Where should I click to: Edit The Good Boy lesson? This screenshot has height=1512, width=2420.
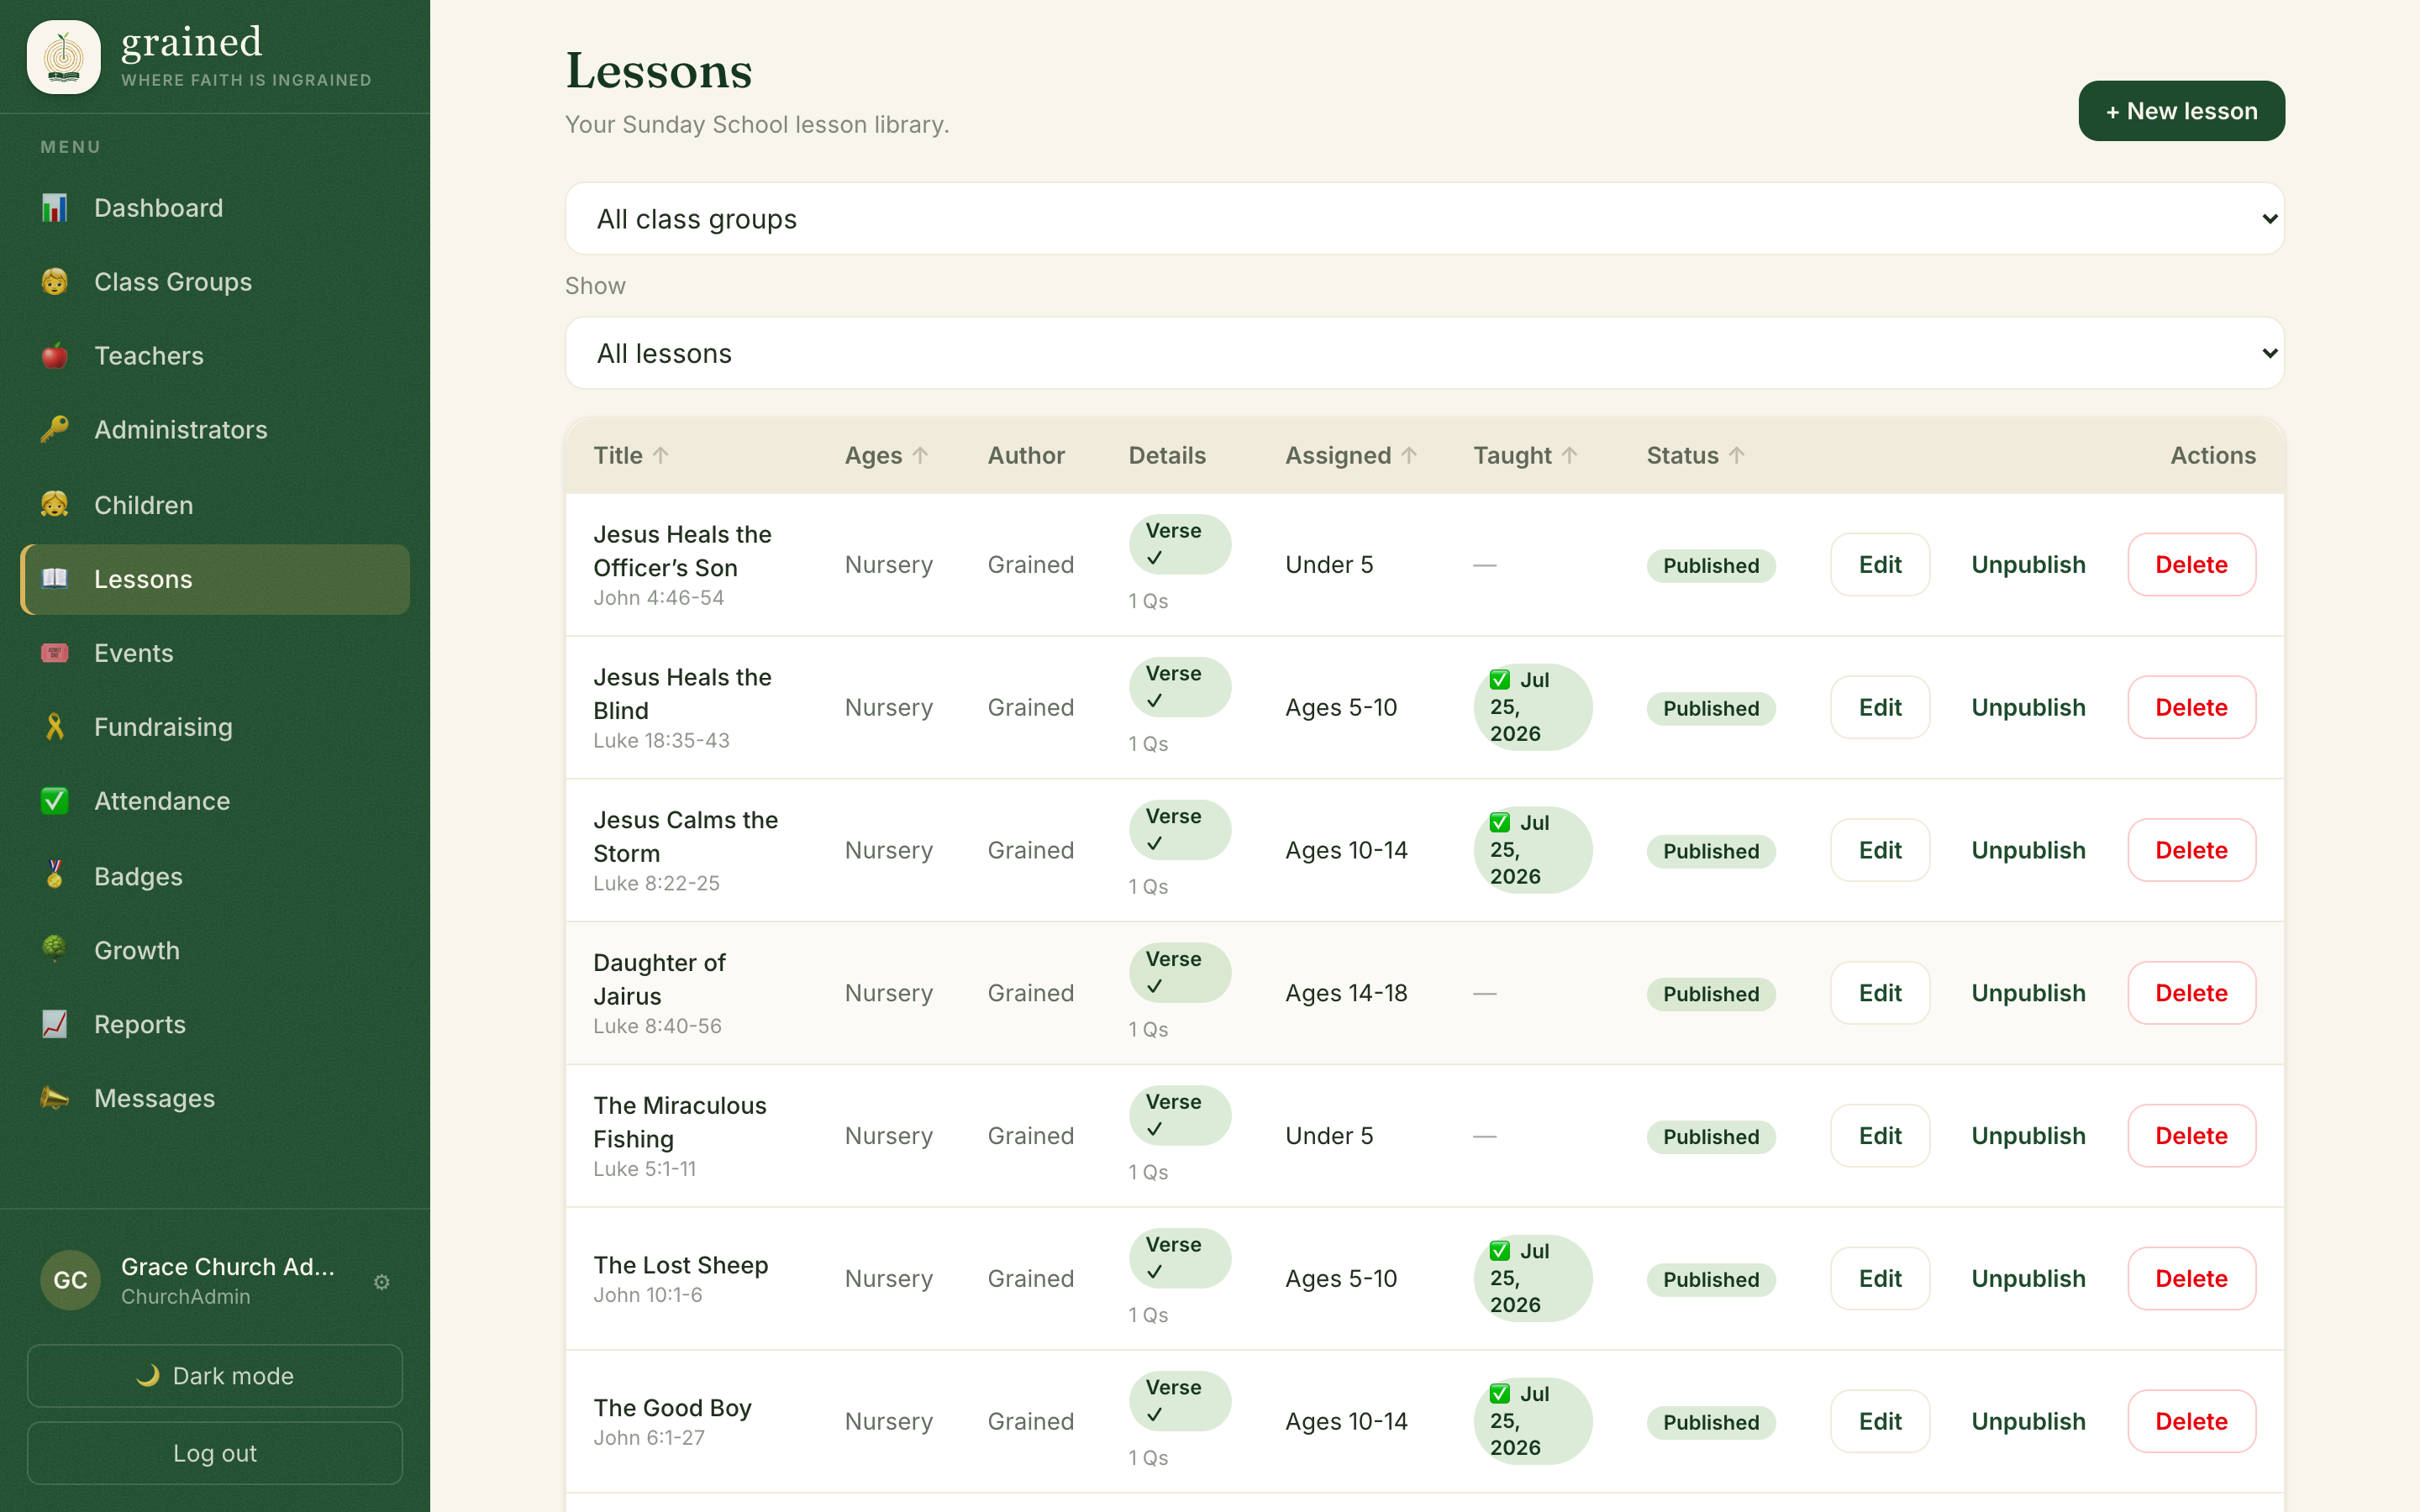click(x=1880, y=1422)
